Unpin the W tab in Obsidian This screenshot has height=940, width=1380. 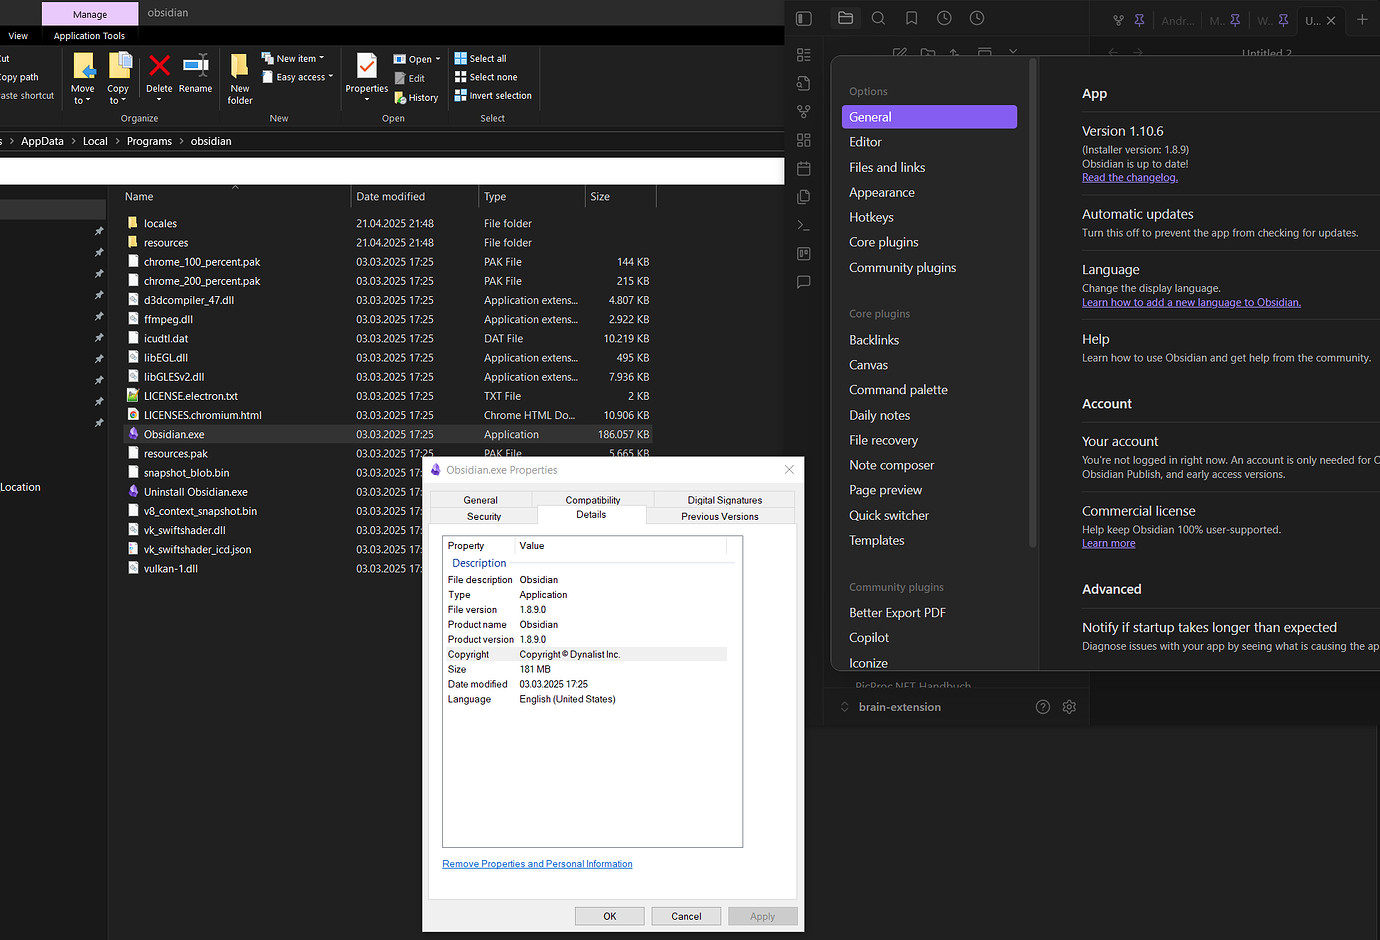[x=1282, y=20]
